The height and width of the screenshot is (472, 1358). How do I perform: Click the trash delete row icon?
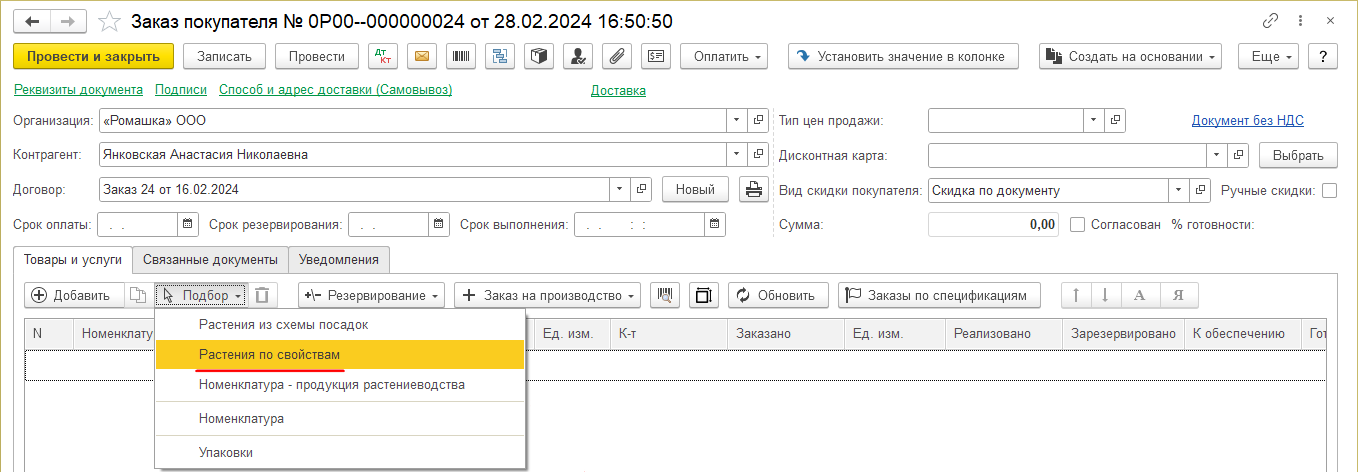tap(262, 295)
